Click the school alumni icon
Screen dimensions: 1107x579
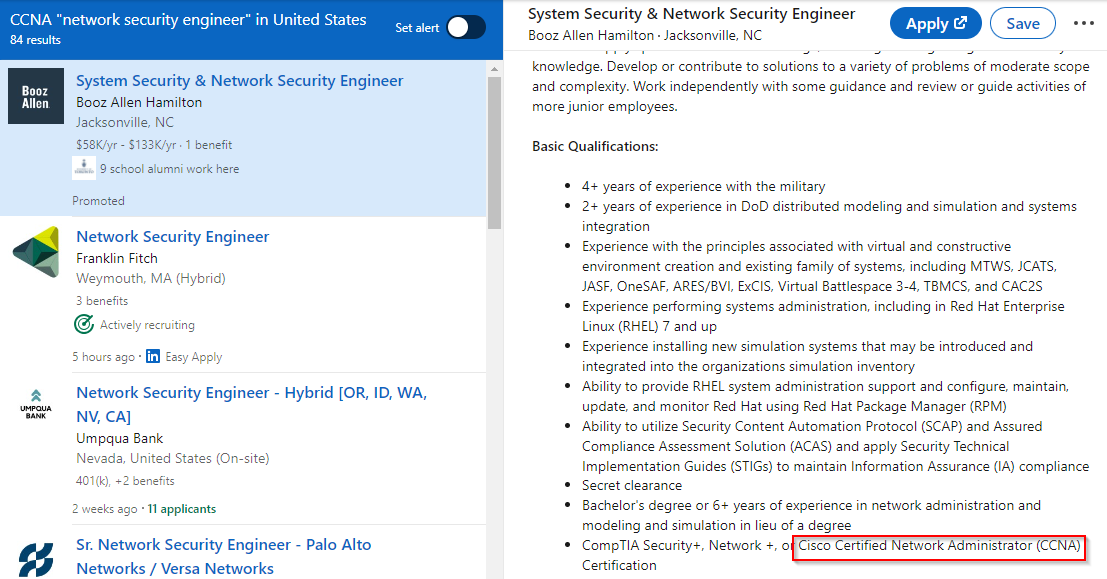point(84,169)
